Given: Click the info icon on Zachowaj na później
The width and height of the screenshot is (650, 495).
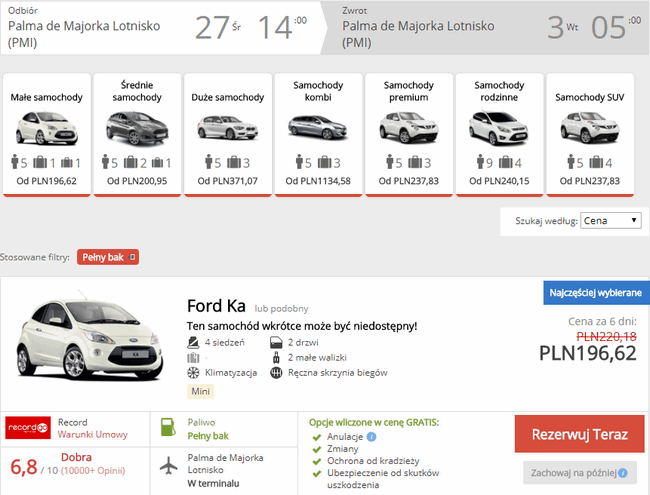Looking at the screenshot, I should [x=623, y=473].
